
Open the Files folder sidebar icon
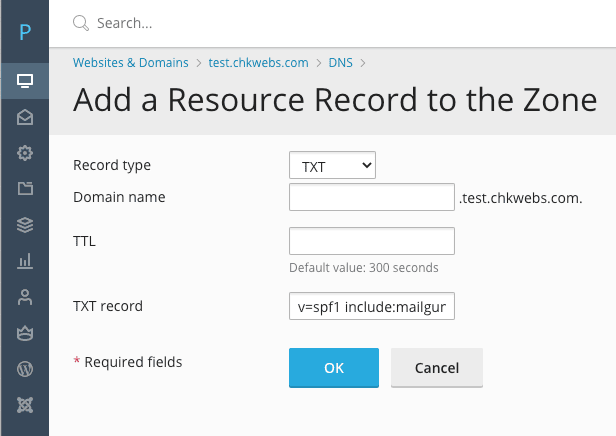point(25,189)
